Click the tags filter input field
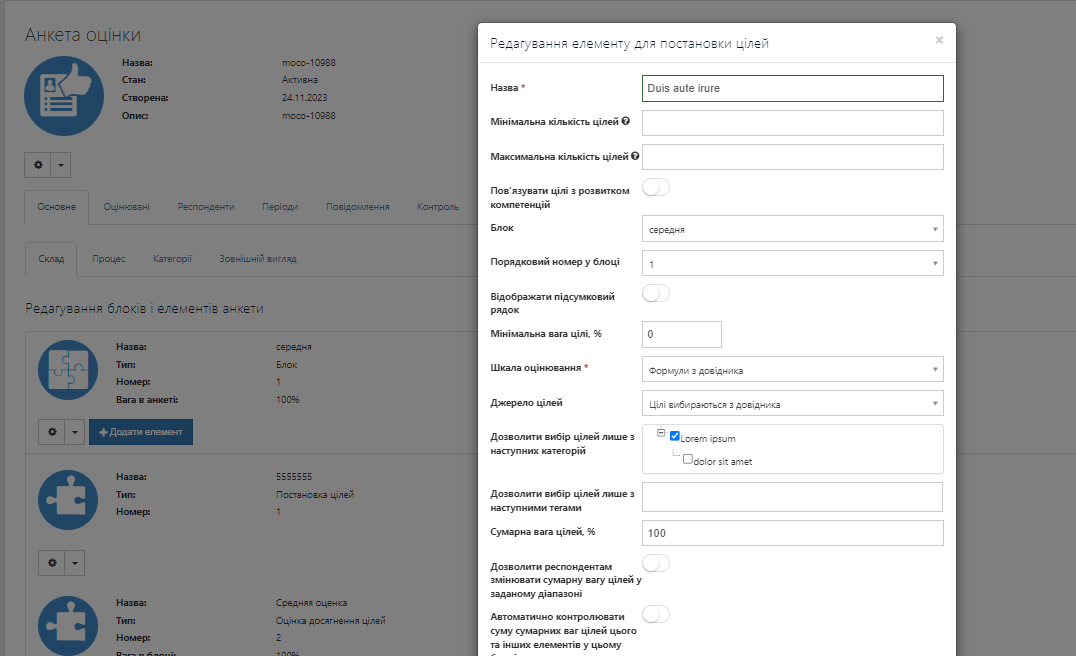The height and width of the screenshot is (656, 1076). point(793,497)
